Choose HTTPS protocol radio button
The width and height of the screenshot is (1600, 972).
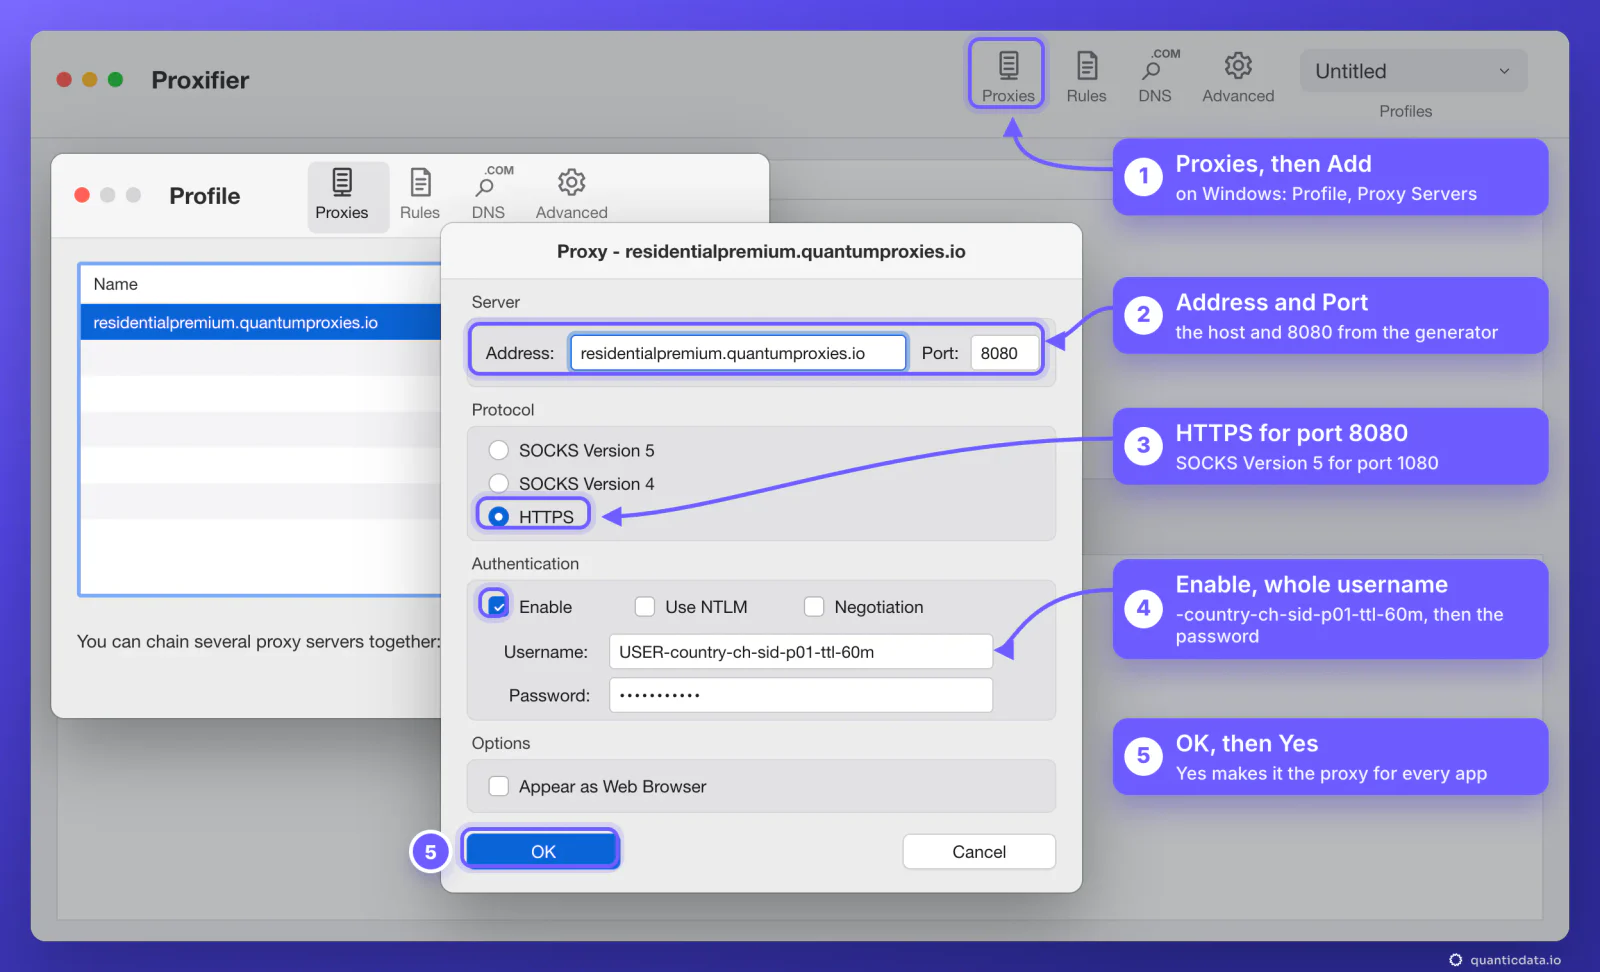[499, 516]
